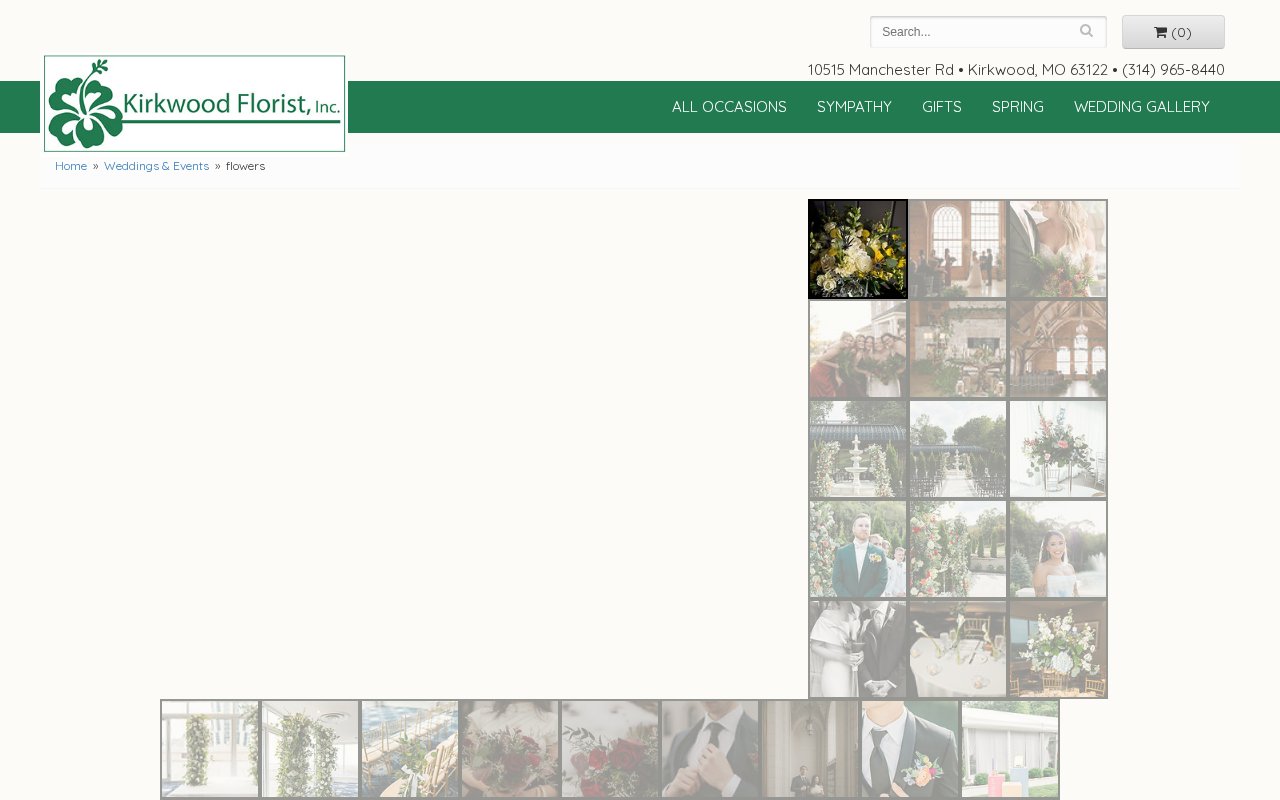The width and height of the screenshot is (1280, 800).
Task: Select the calla lily table setting thumbnail
Action: point(958,649)
